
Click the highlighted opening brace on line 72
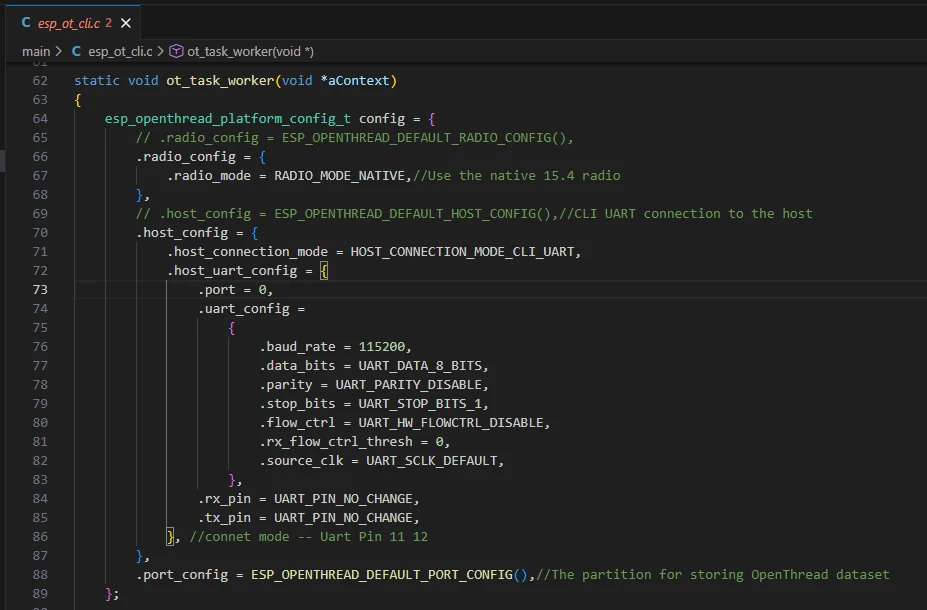click(x=324, y=271)
